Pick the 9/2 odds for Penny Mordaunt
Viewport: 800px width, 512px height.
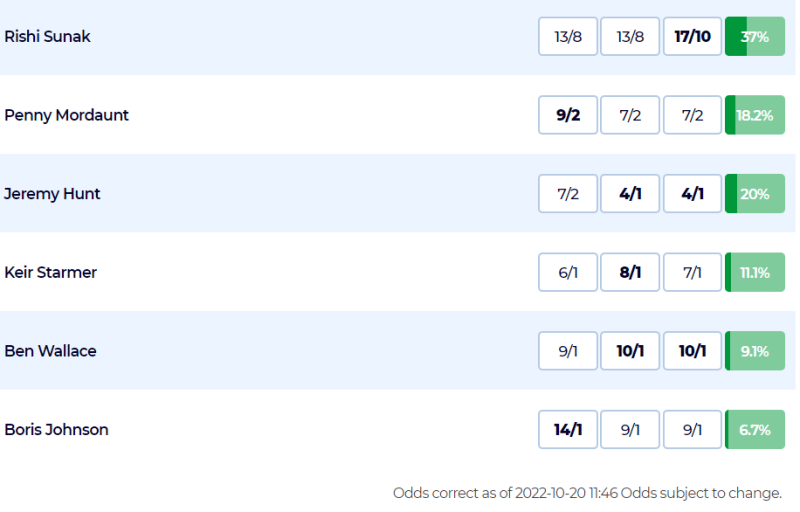[x=568, y=115]
